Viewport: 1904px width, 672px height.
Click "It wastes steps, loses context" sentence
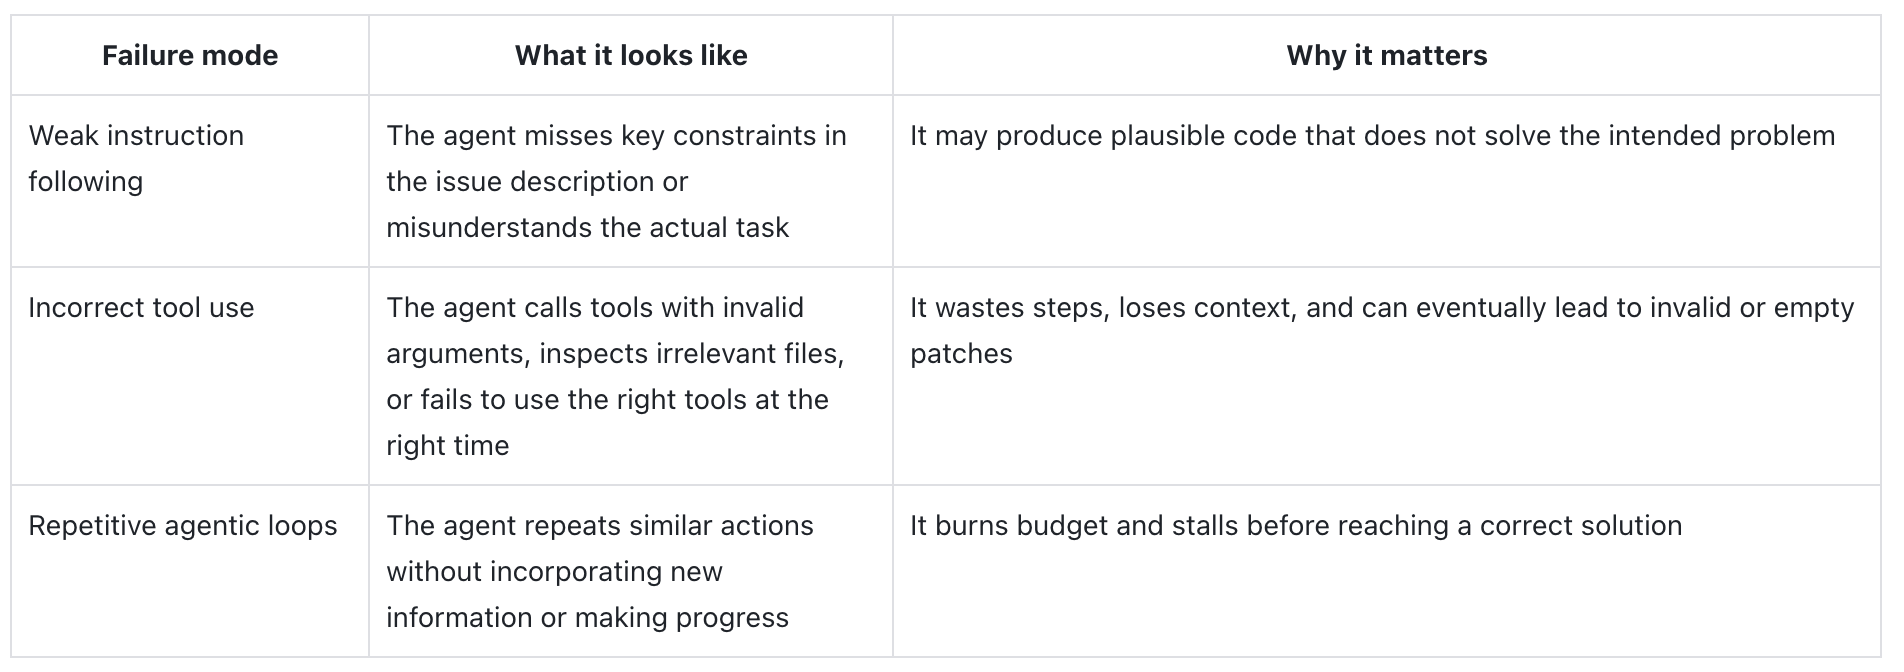[1381, 307]
